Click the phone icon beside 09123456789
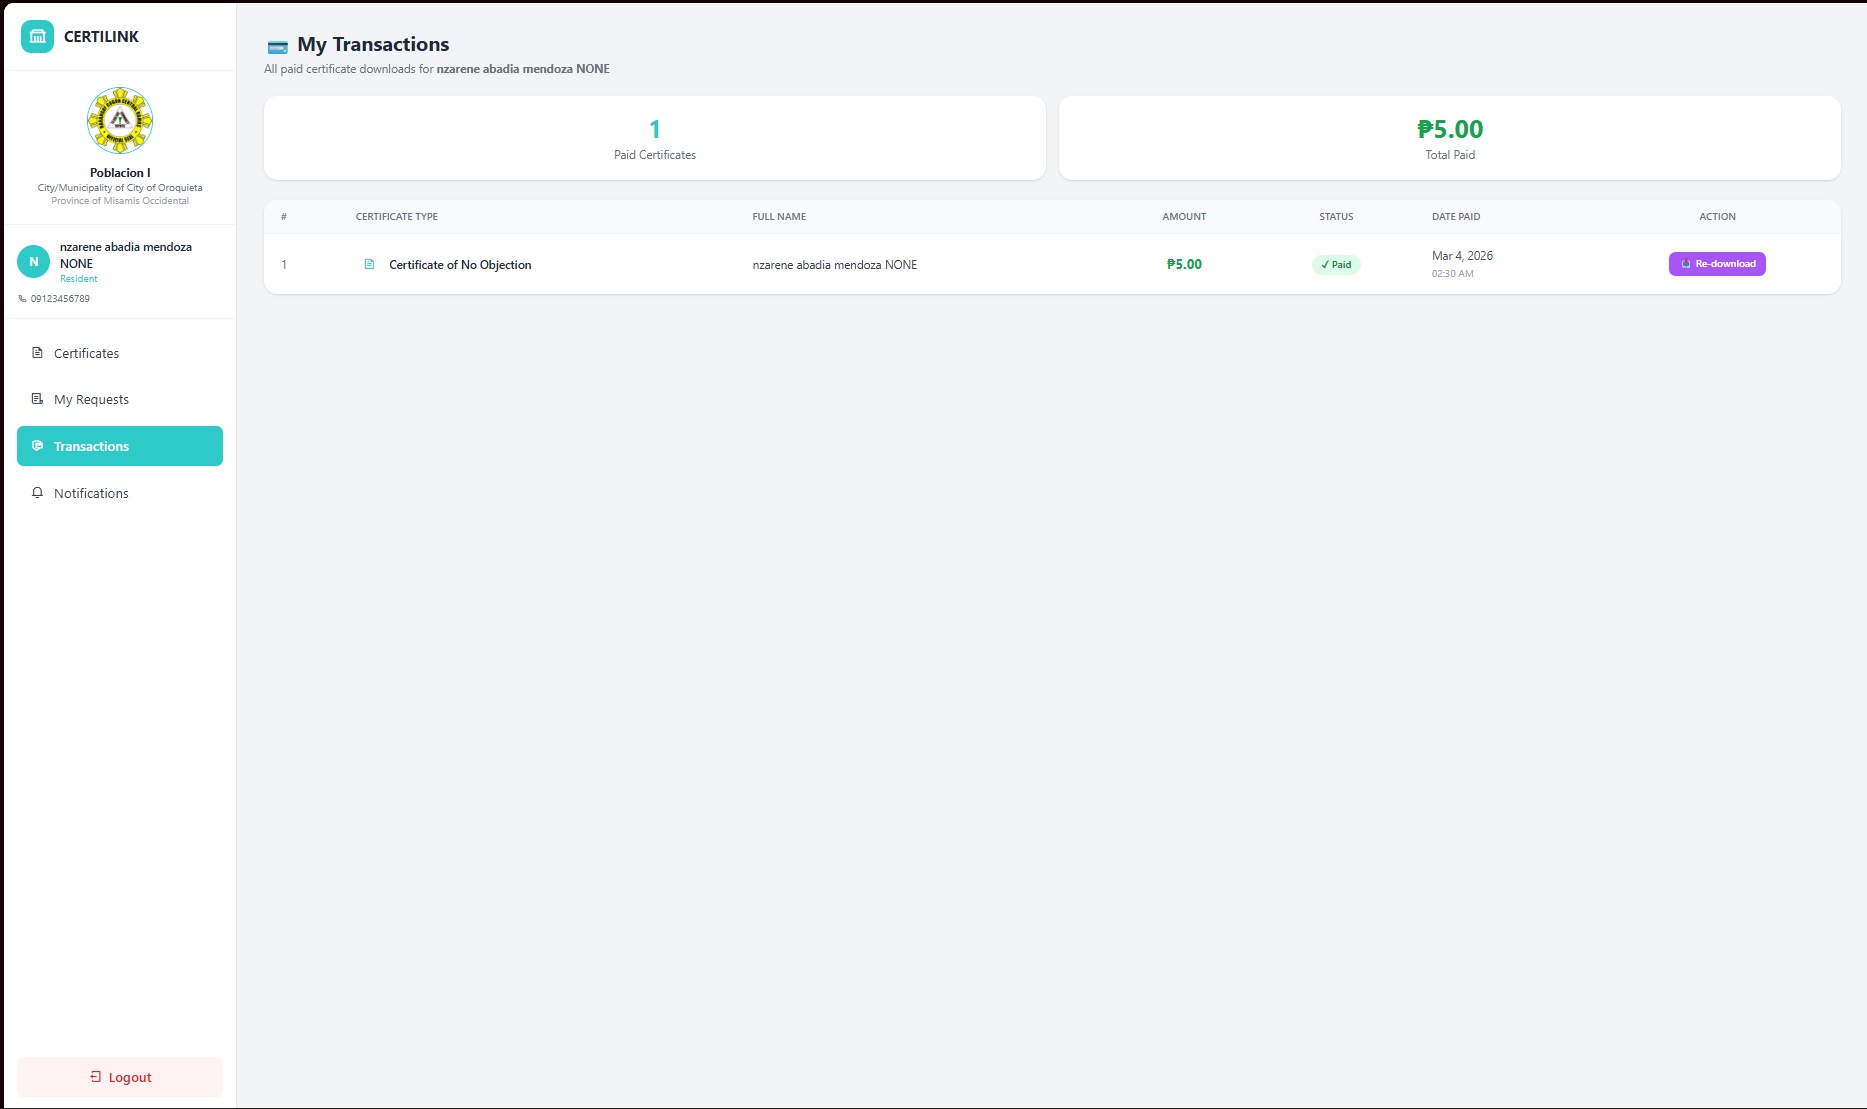This screenshot has height=1109, width=1867. (21, 298)
